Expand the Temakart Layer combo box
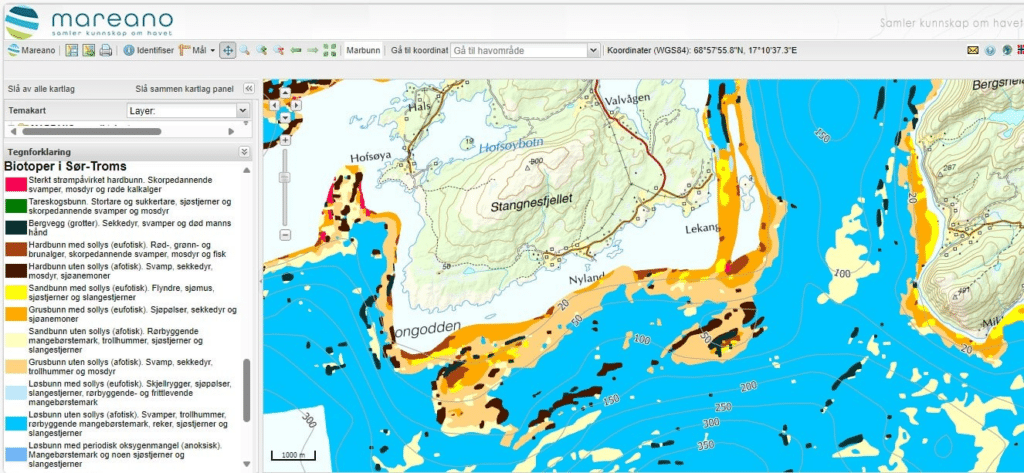Screen dimensions: 1024x473 coord(242,110)
